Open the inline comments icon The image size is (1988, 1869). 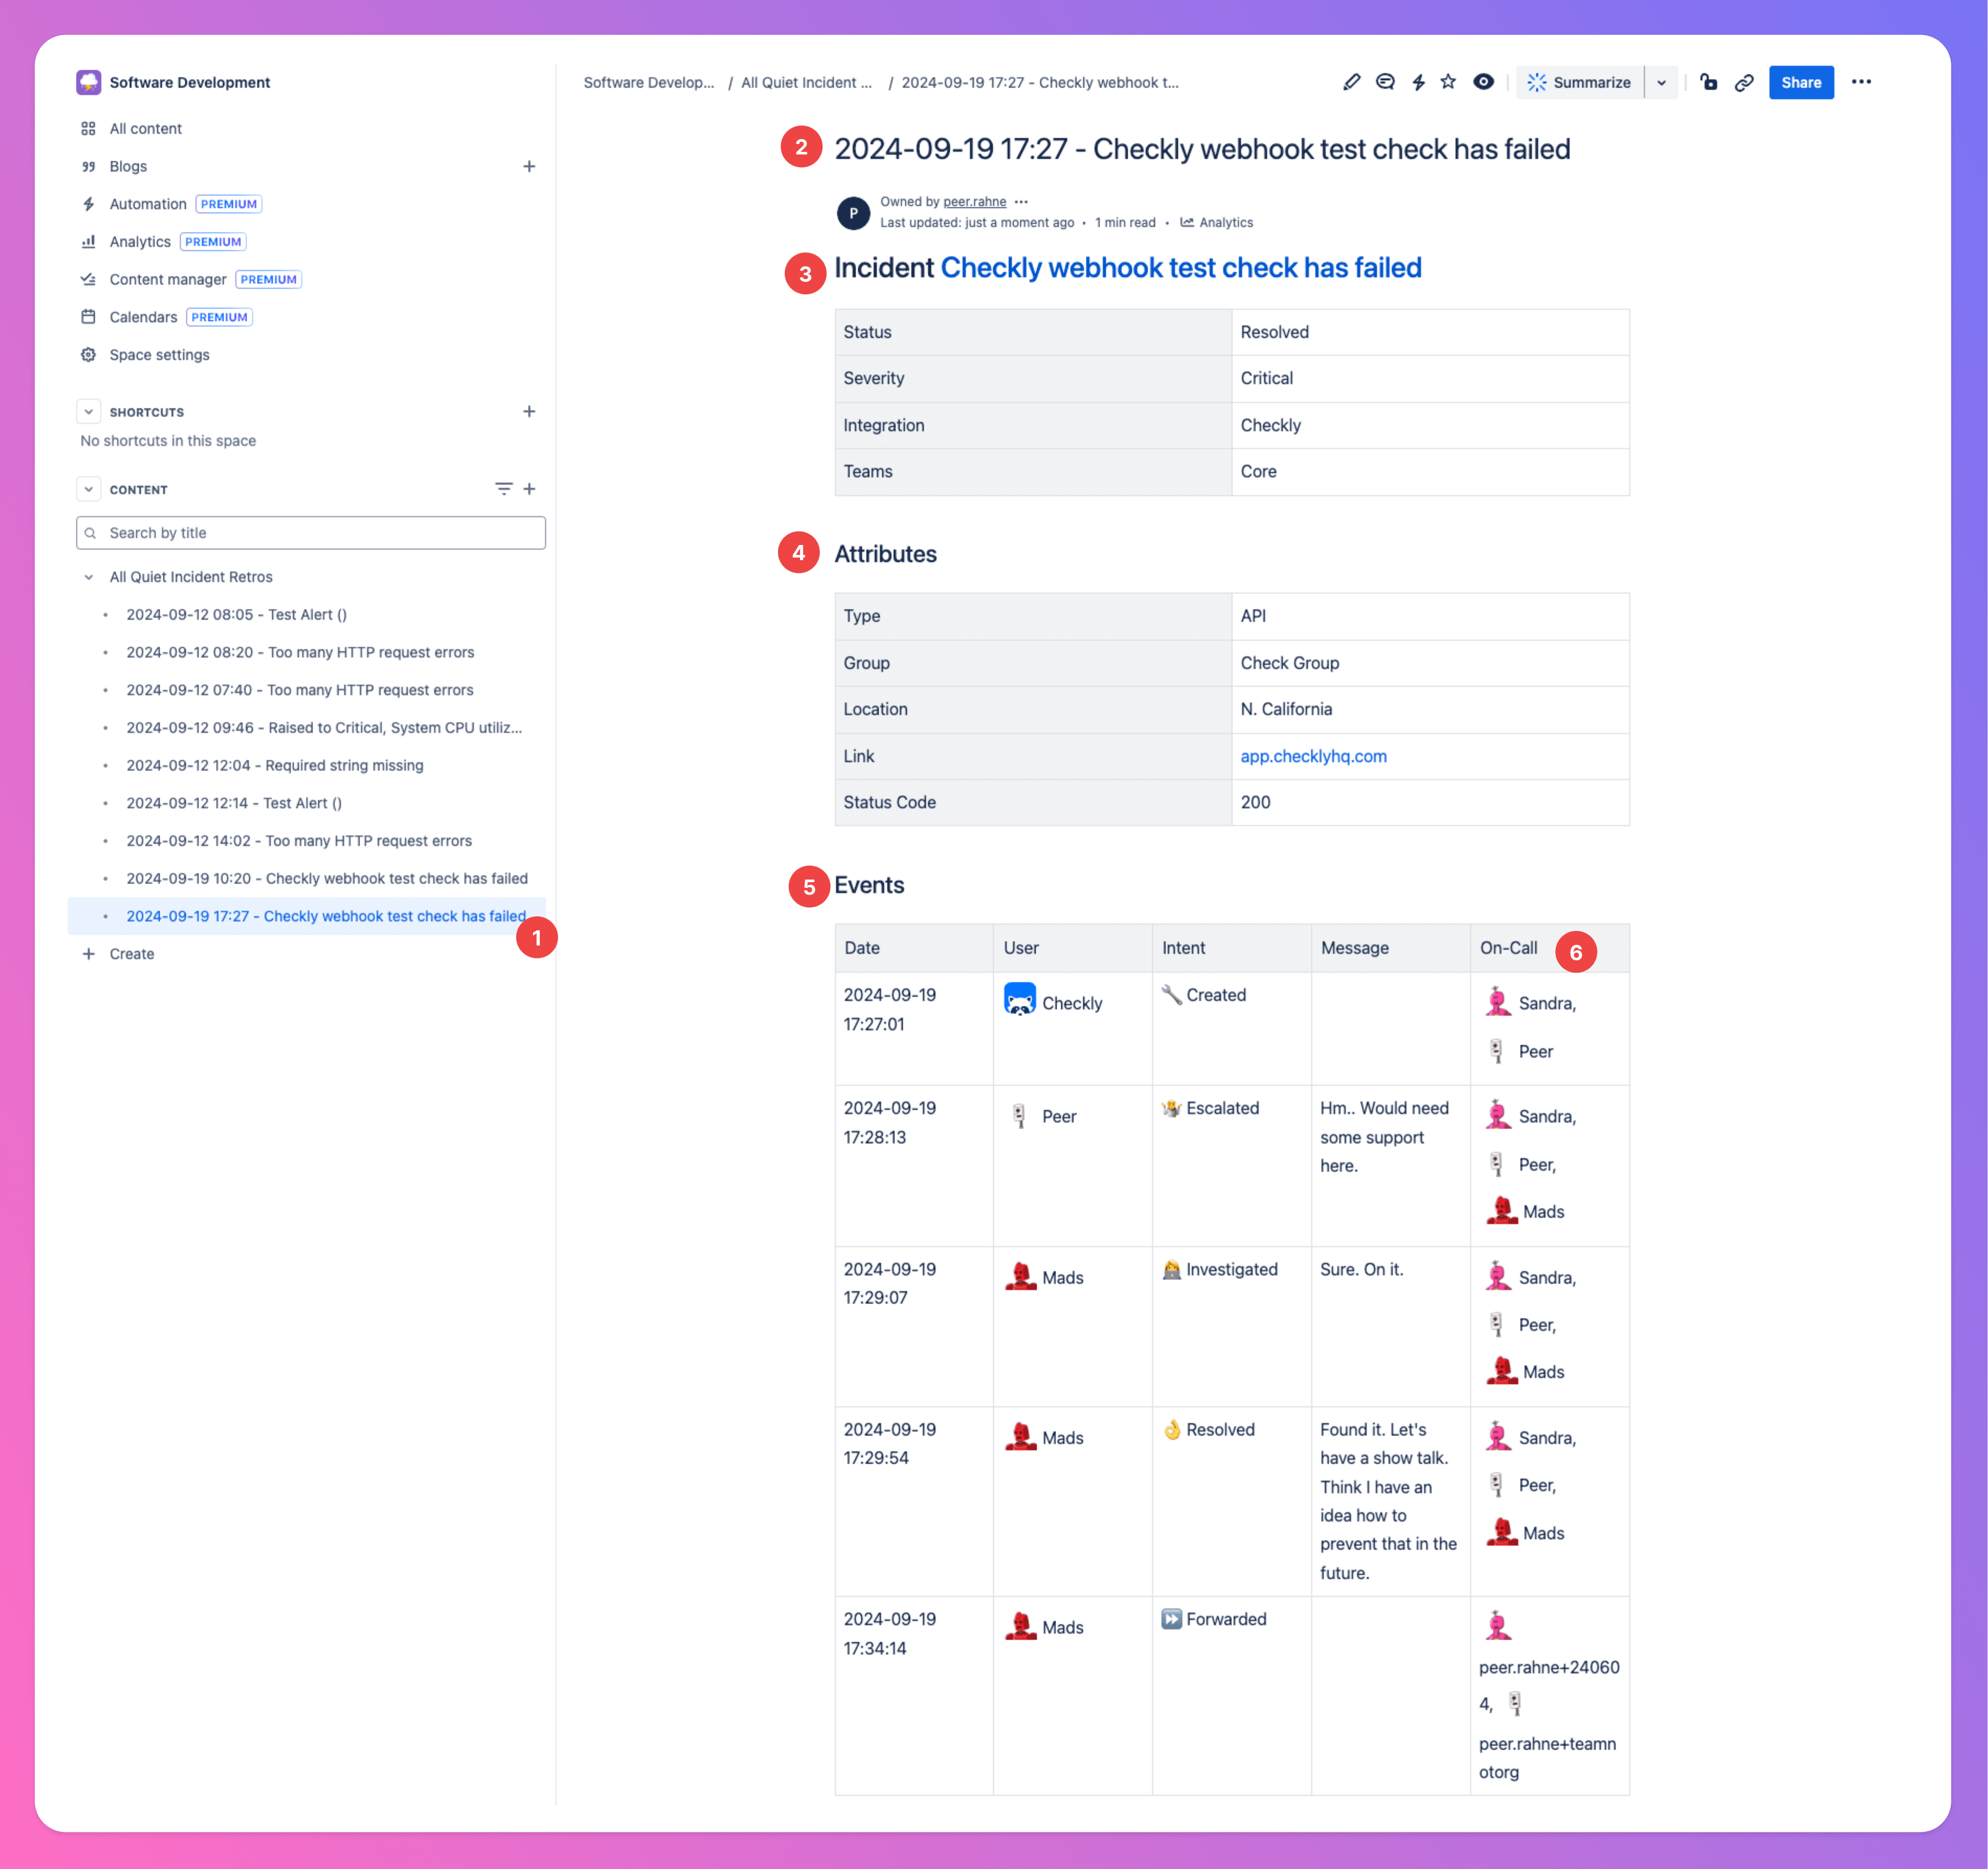pos(1385,82)
